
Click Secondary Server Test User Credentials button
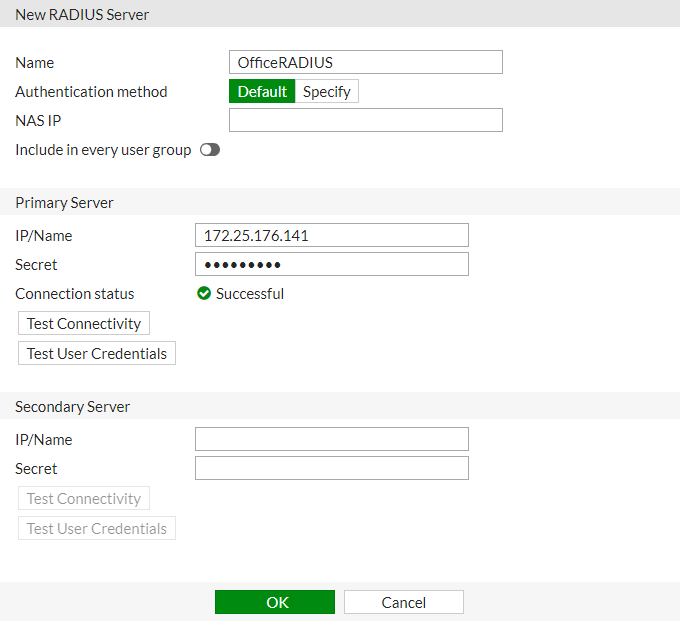[x=97, y=528]
